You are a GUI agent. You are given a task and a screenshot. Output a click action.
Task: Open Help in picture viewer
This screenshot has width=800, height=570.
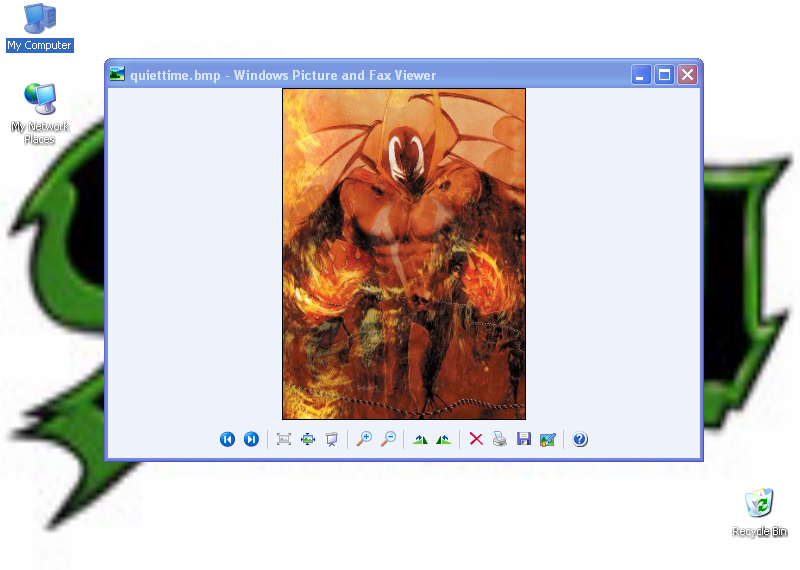tap(580, 439)
